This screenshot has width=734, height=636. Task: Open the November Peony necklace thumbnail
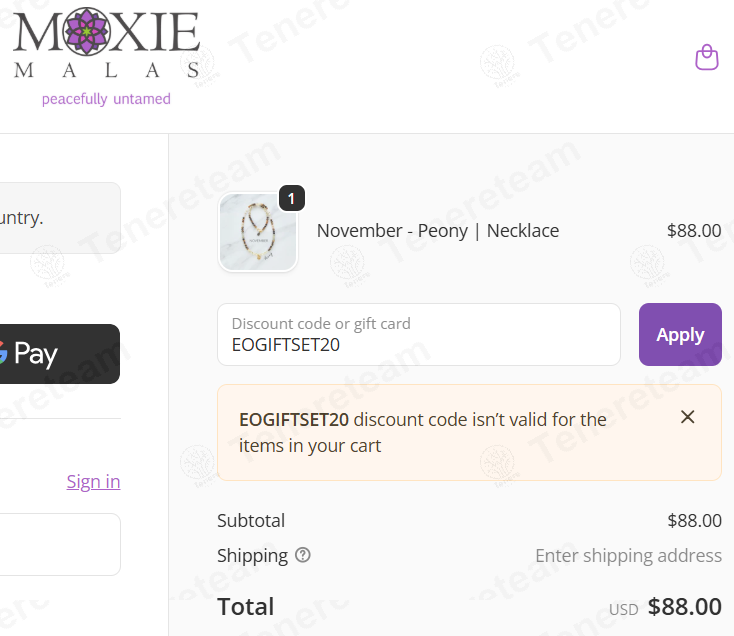pyautogui.click(x=257, y=232)
